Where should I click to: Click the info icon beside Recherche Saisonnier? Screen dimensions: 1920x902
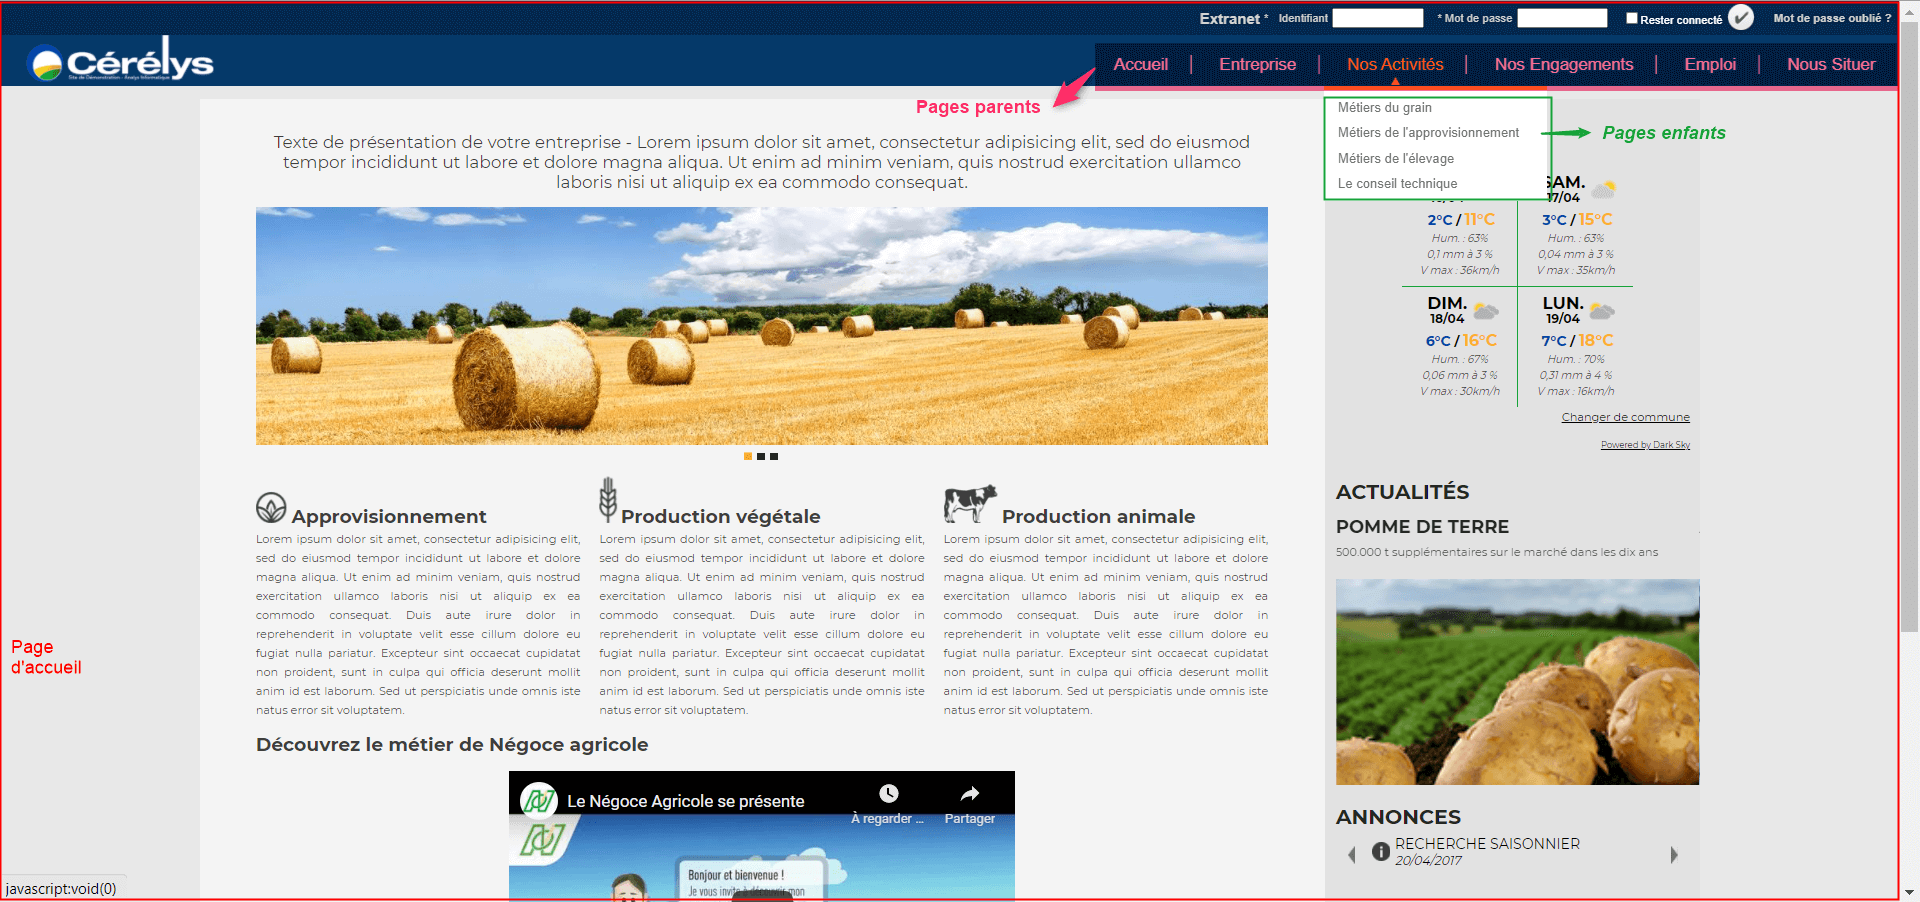[1381, 851]
